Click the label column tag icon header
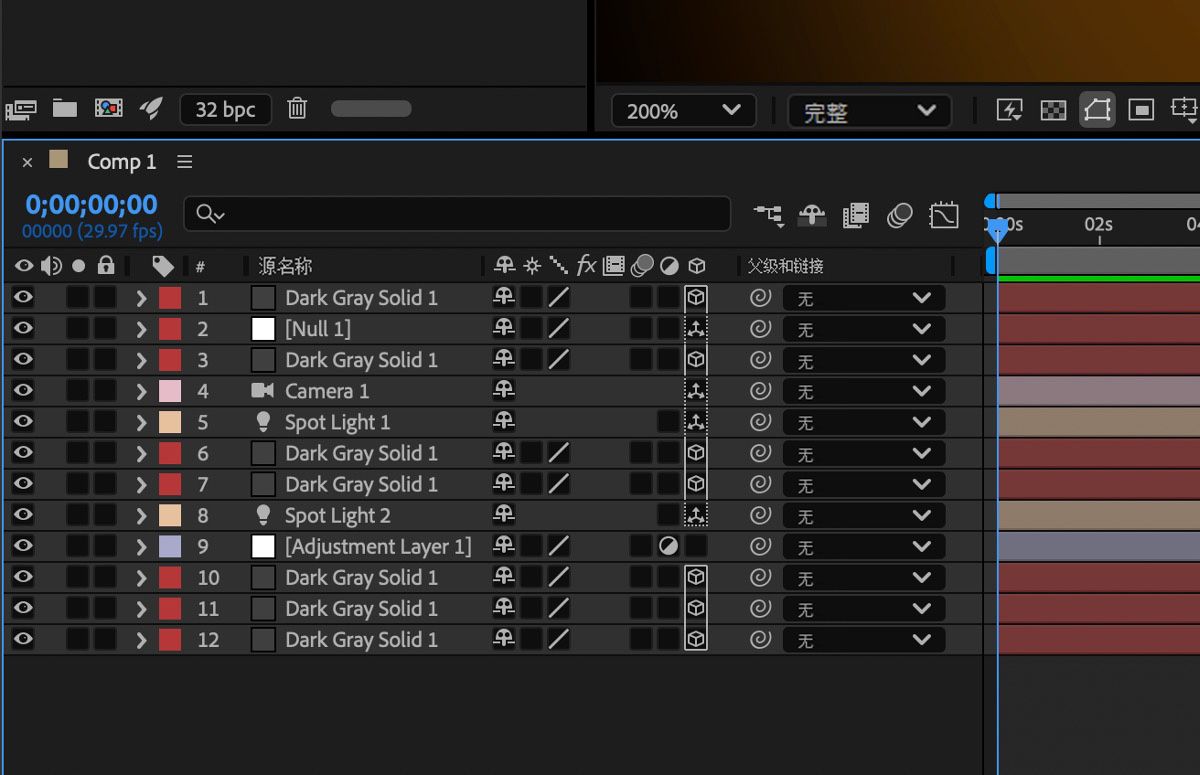The width and height of the screenshot is (1200, 775). 163,266
